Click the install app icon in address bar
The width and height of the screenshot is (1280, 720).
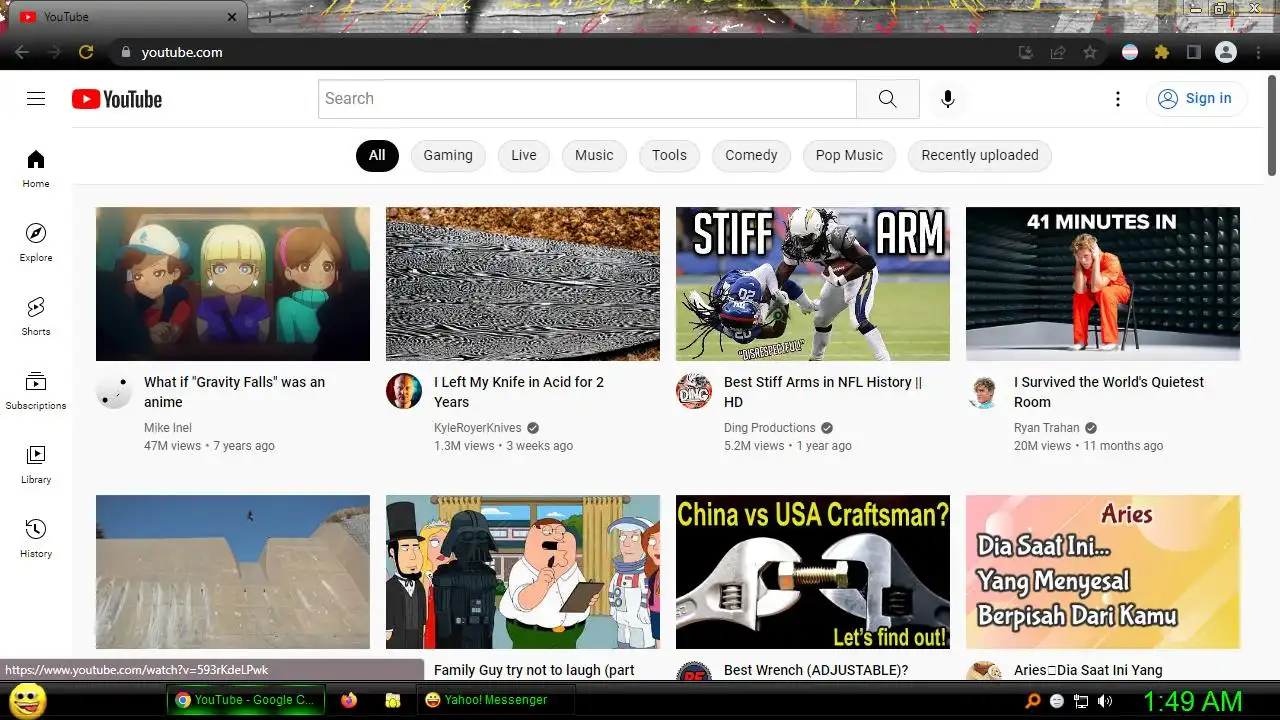pyautogui.click(x=1026, y=52)
